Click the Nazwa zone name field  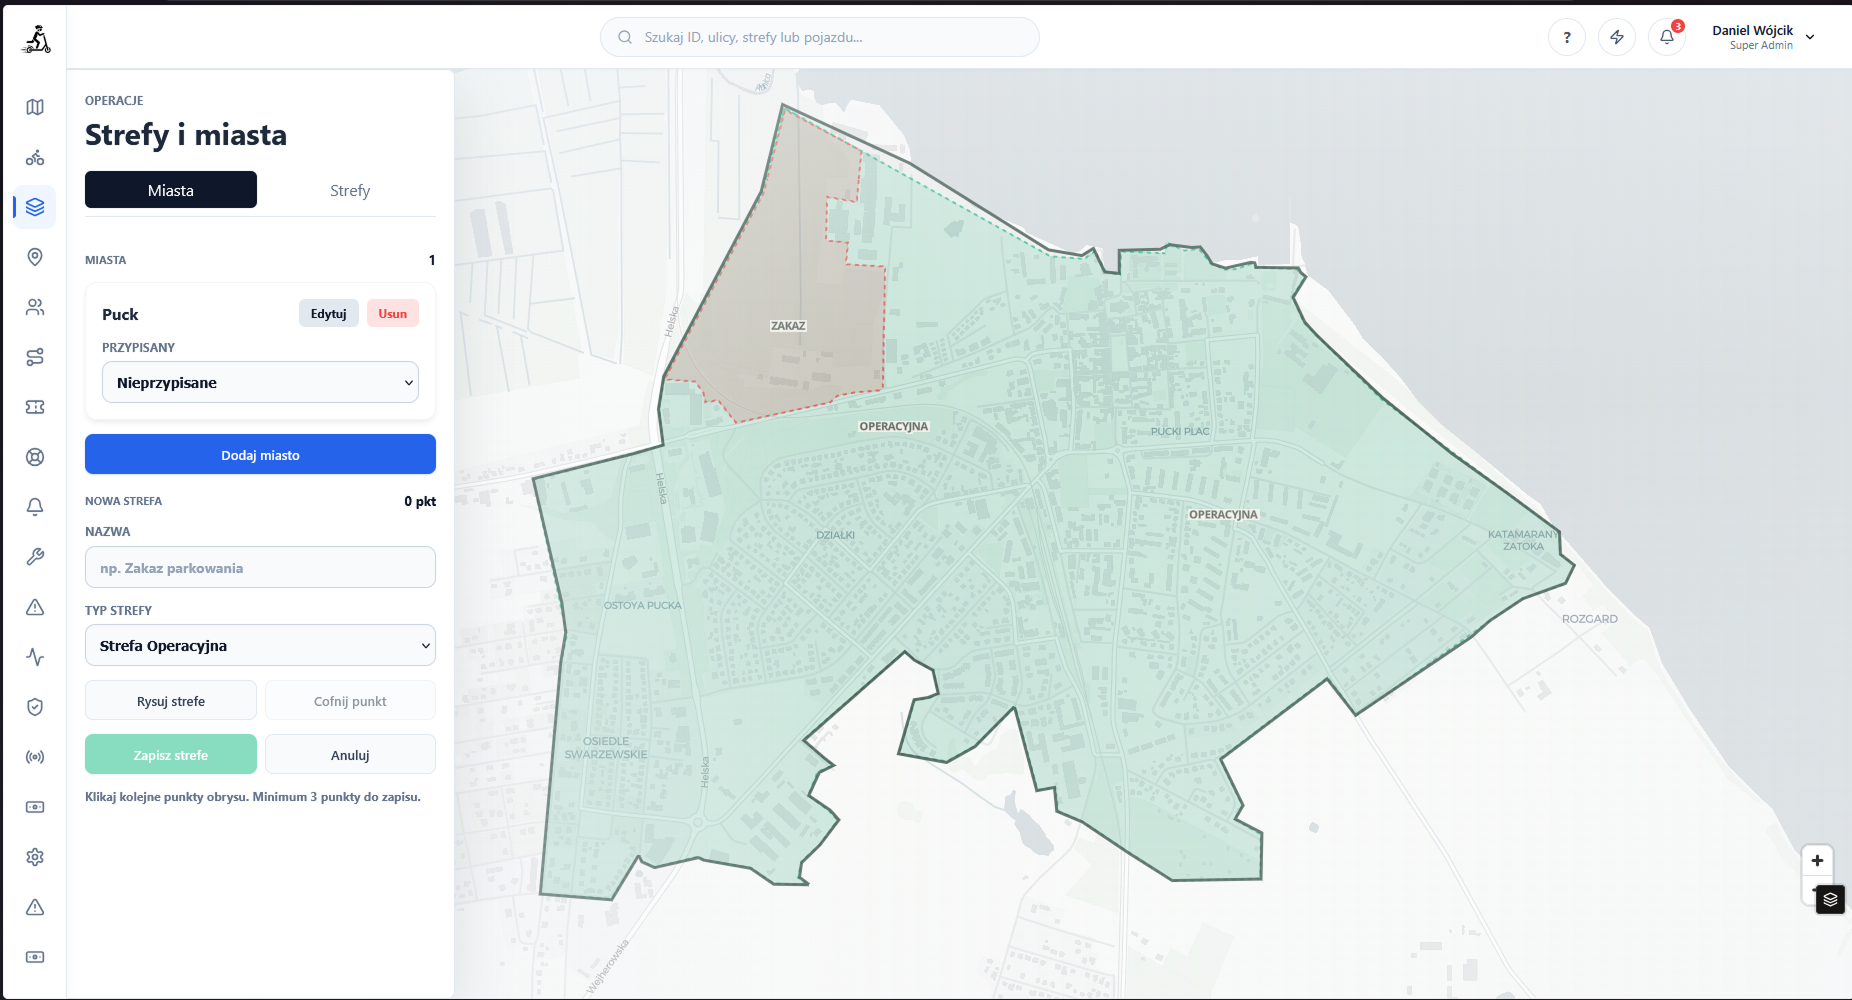coord(260,567)
